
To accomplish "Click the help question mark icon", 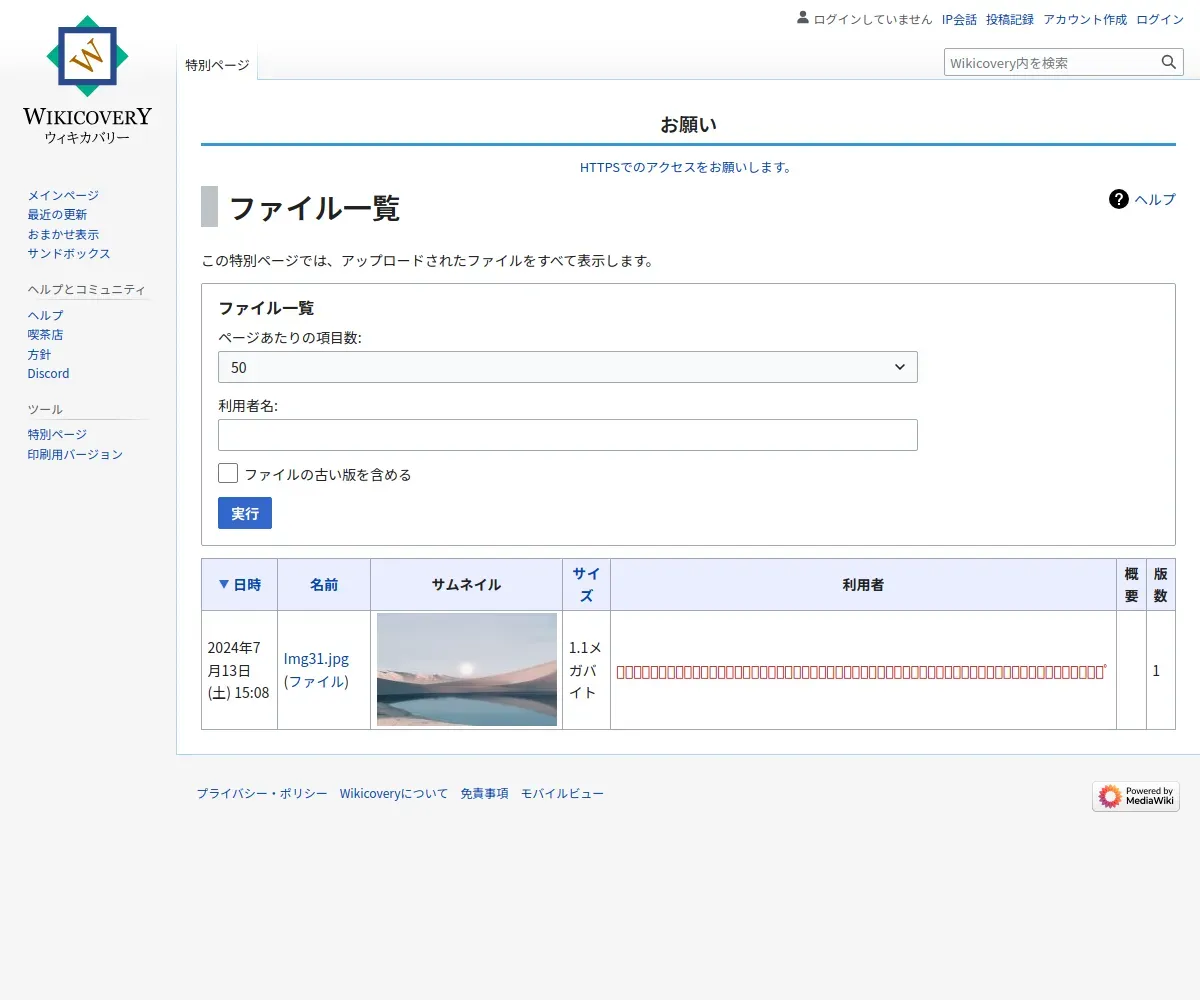I will pos(1119,199).
